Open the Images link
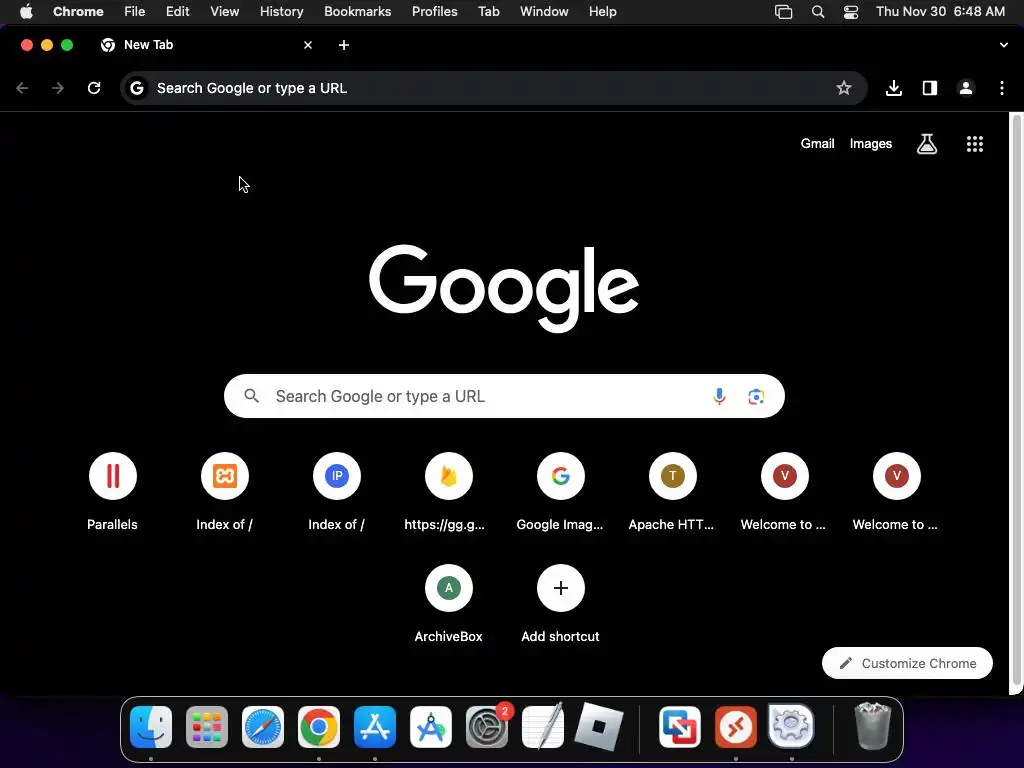This screenshot has height=768, width=1024. [x=871, y=144]
